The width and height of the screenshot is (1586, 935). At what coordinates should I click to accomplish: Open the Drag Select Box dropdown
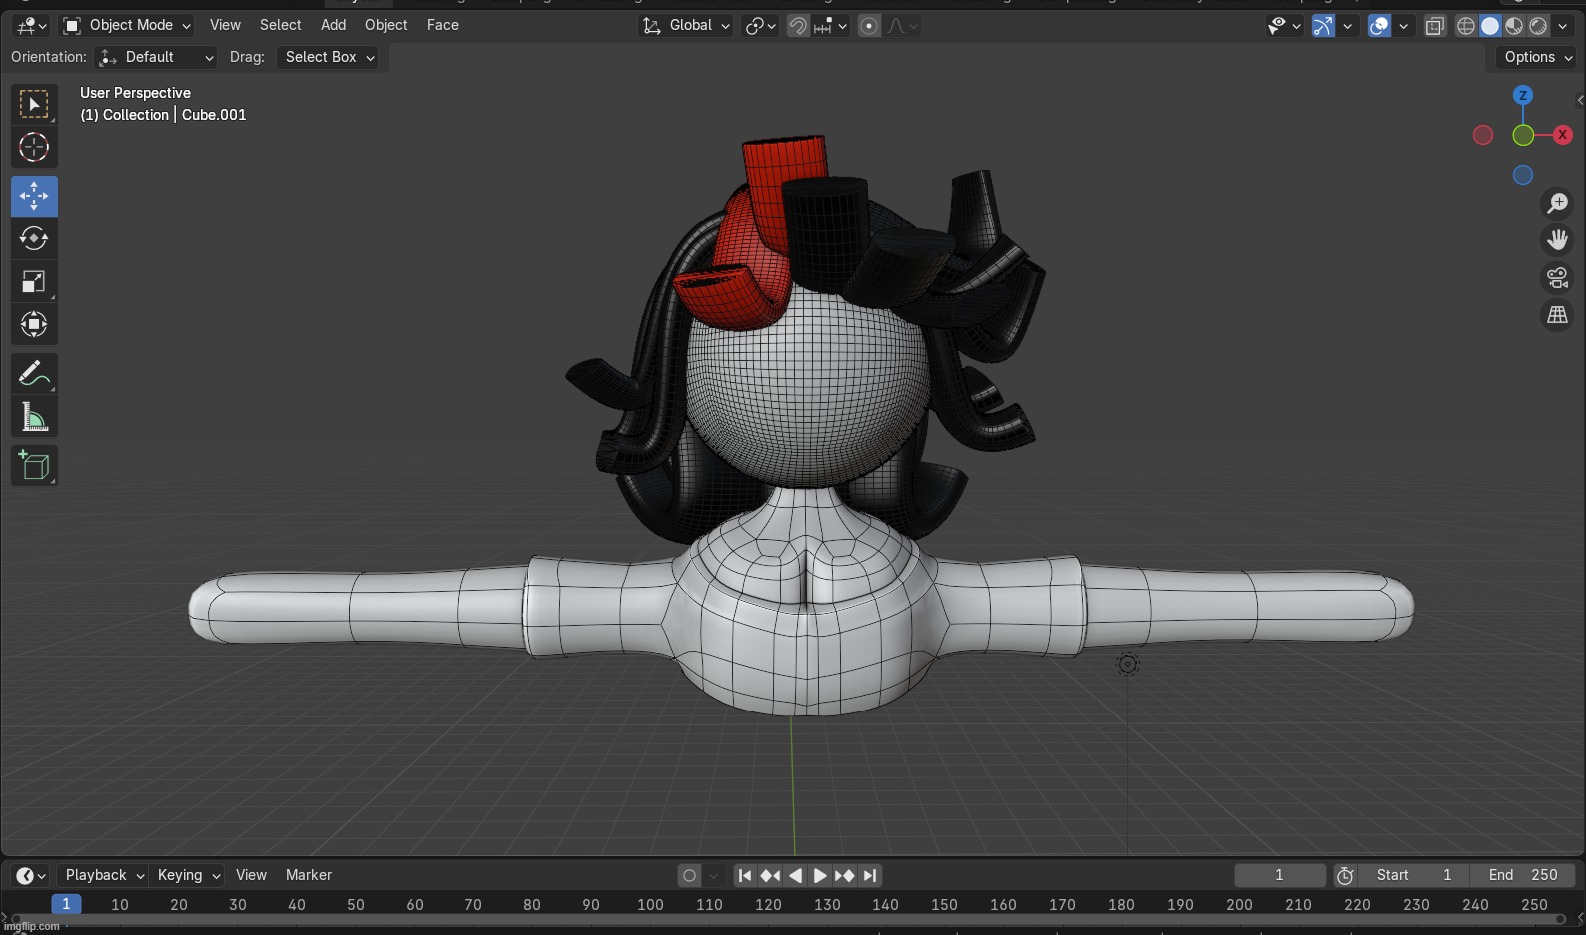click(329, 57)
